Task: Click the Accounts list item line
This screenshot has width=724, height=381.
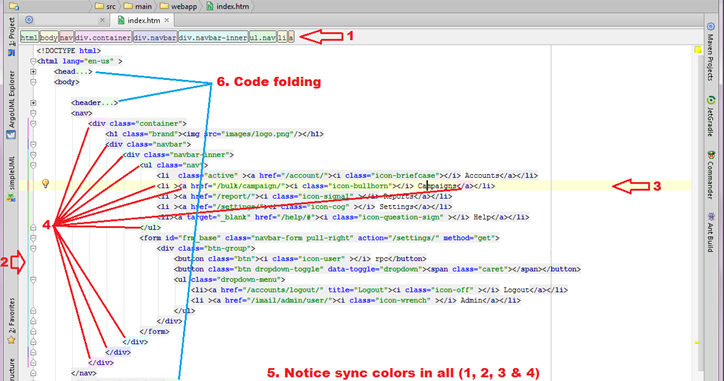Action: coord(347,175)
